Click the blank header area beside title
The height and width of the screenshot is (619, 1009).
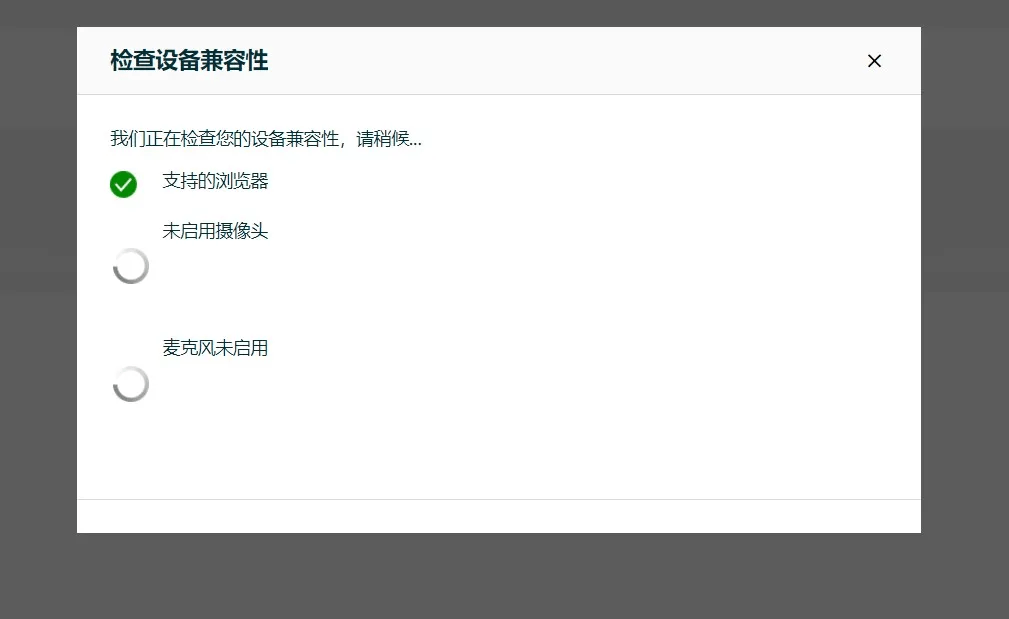click(x=560, y=61)
